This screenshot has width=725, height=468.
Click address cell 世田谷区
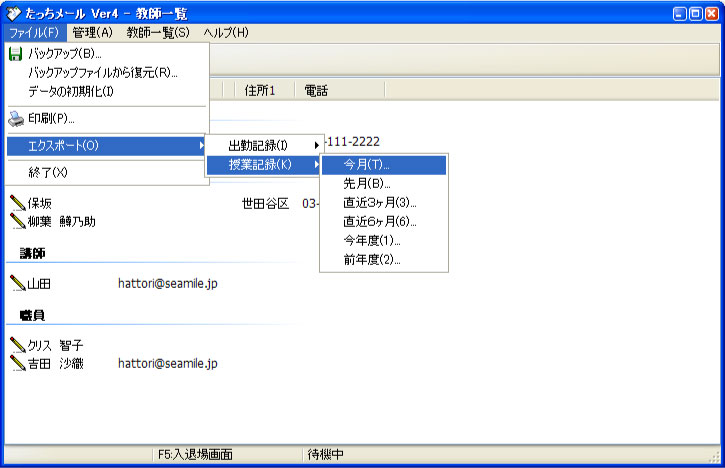click(265, 203)
